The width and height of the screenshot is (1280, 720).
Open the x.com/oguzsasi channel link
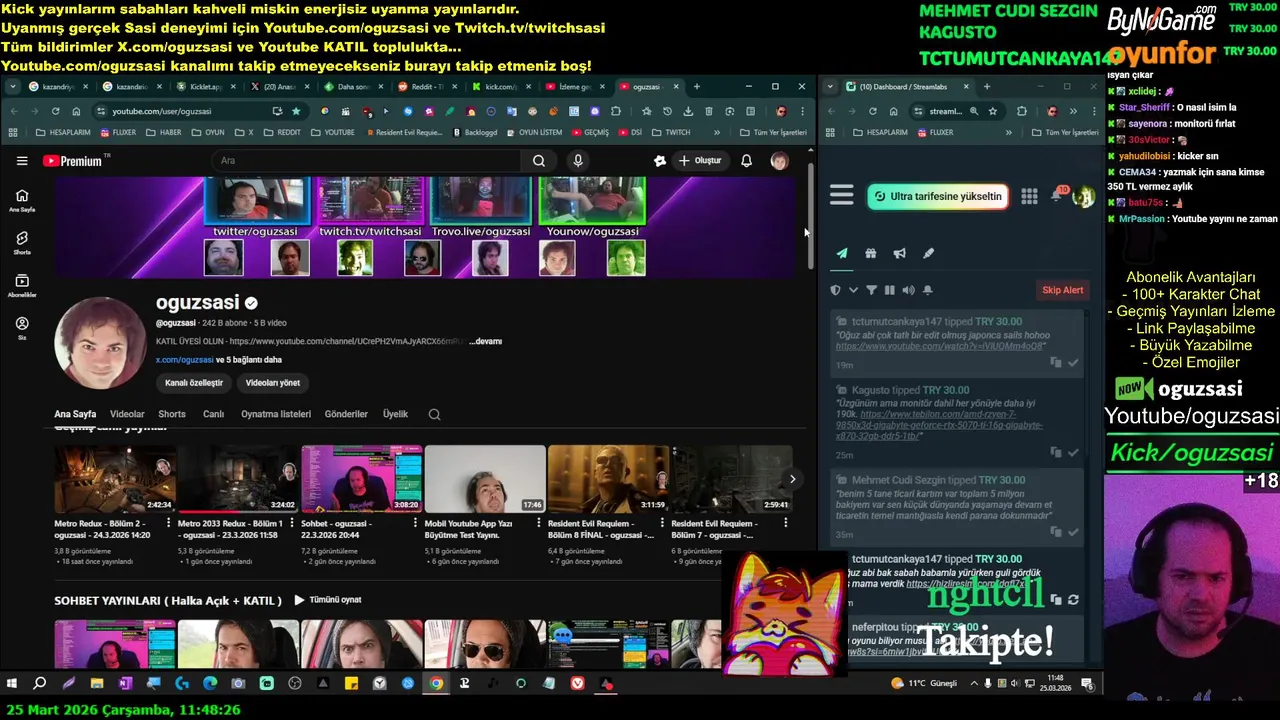pos(185,360)
